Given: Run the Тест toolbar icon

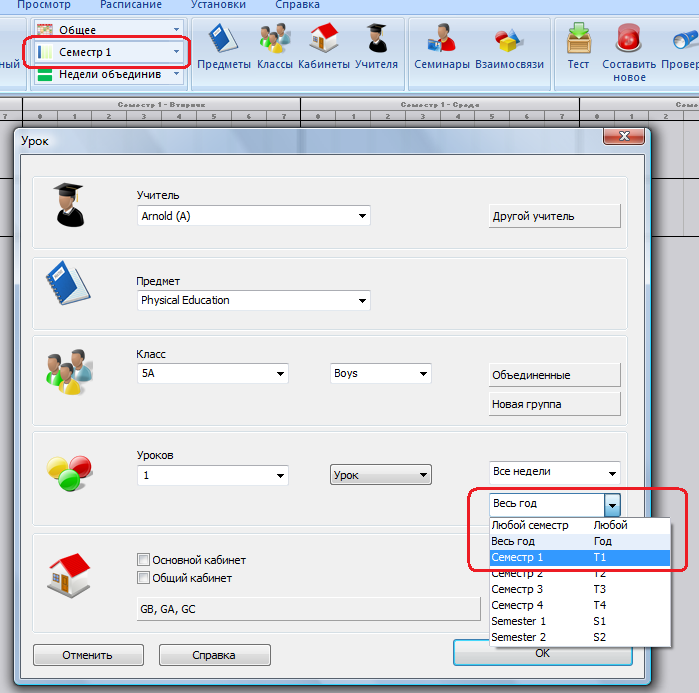Looking at the screenshot, I should 578,46.
